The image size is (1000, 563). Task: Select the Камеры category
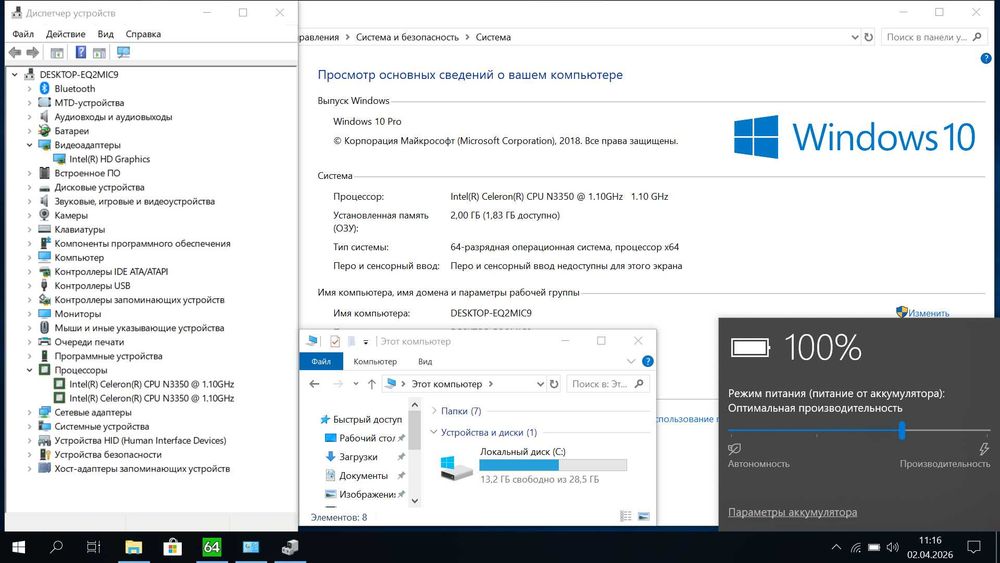[x=71, y=216]
